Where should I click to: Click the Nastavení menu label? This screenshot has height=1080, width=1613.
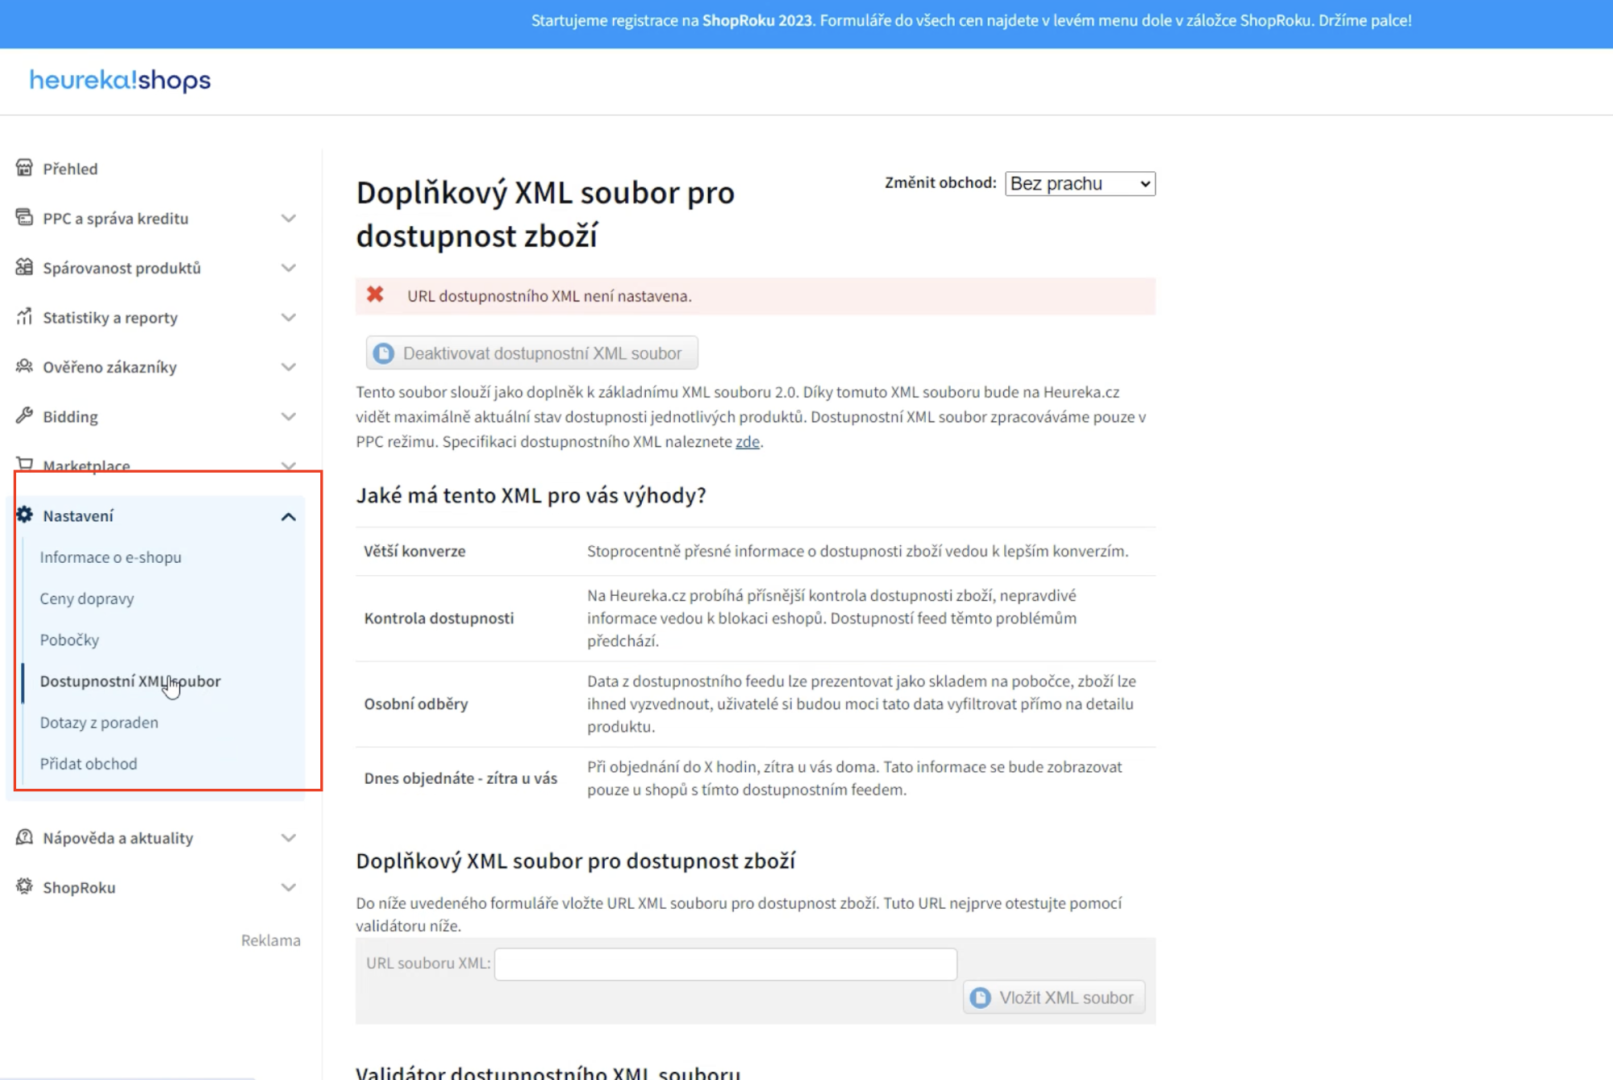pos(78,516)
